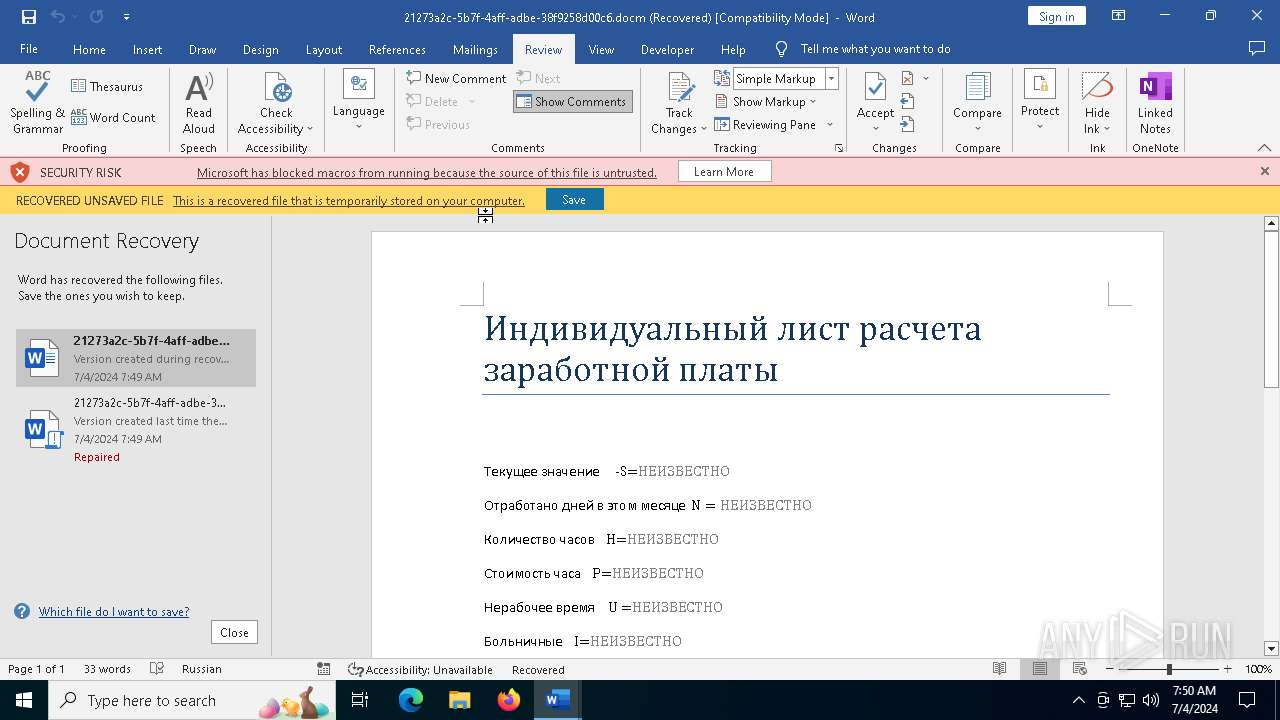Open Firefox from the taskbar
Screen dimensions: 1280x720
509,700
